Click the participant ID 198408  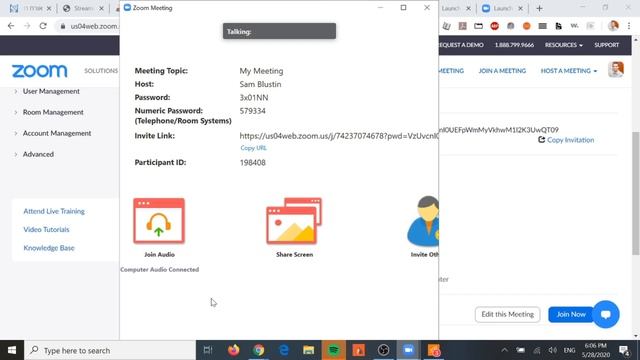[252, 162]
